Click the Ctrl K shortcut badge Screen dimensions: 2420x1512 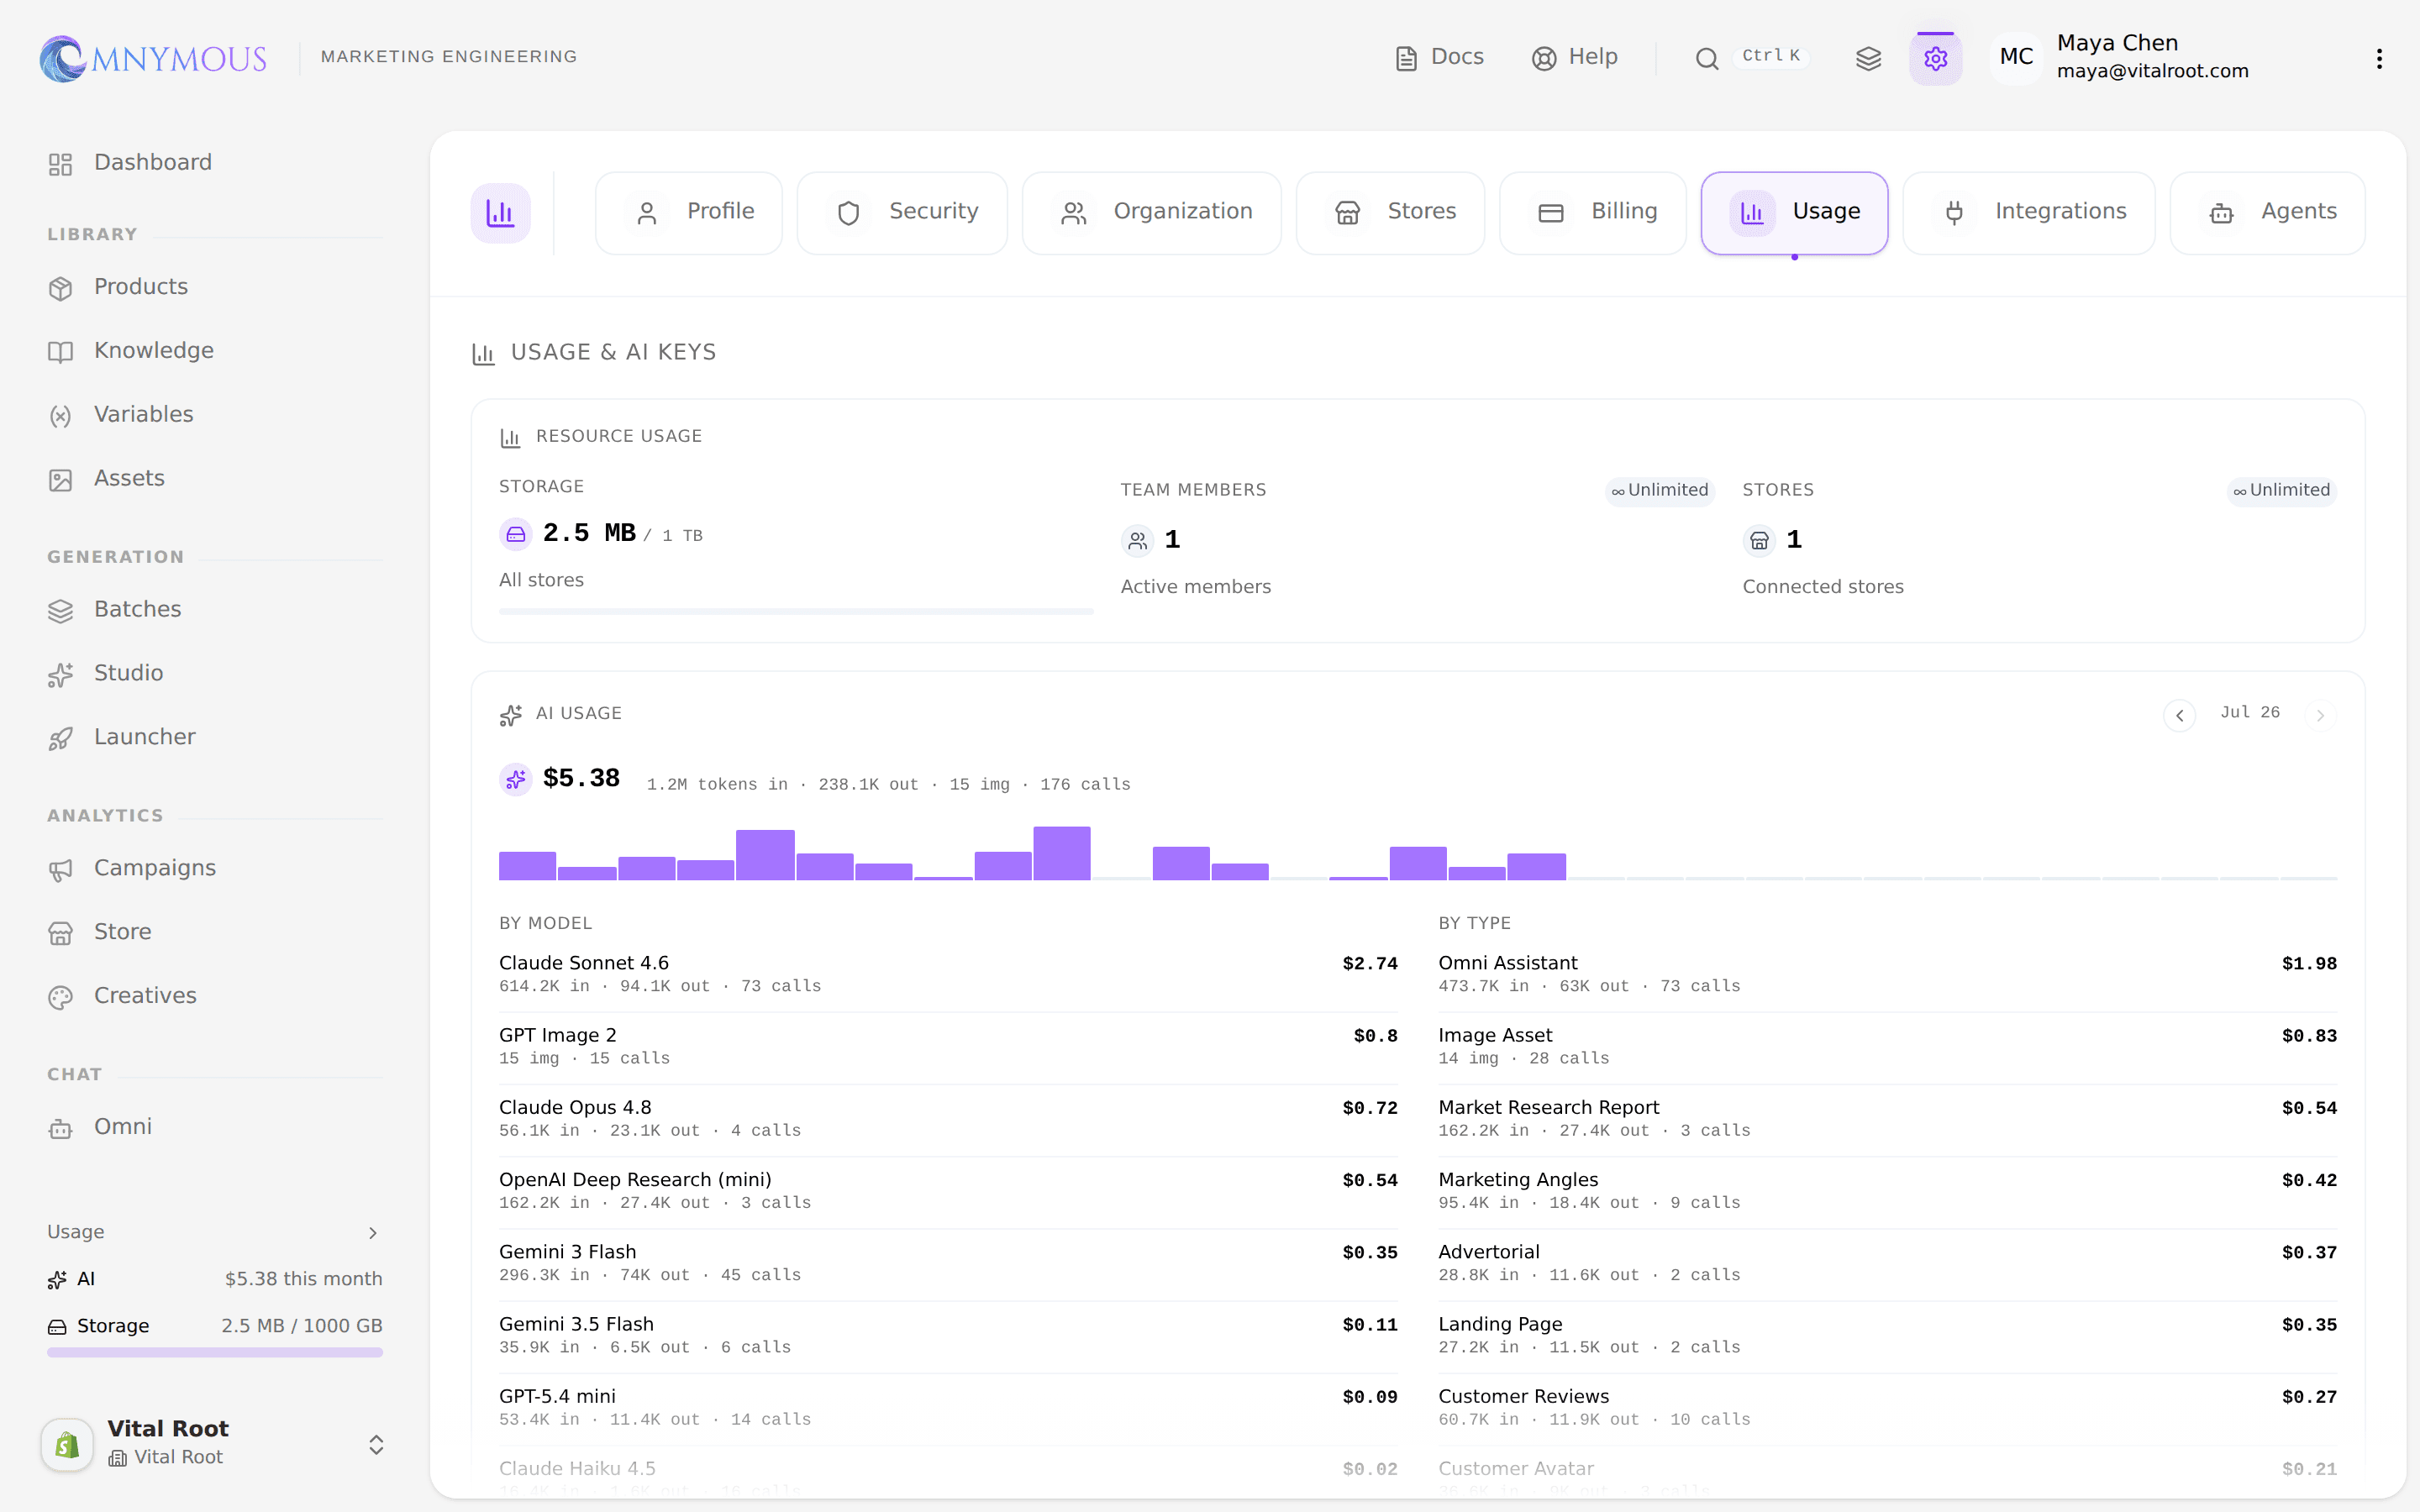coord(1771,56)
